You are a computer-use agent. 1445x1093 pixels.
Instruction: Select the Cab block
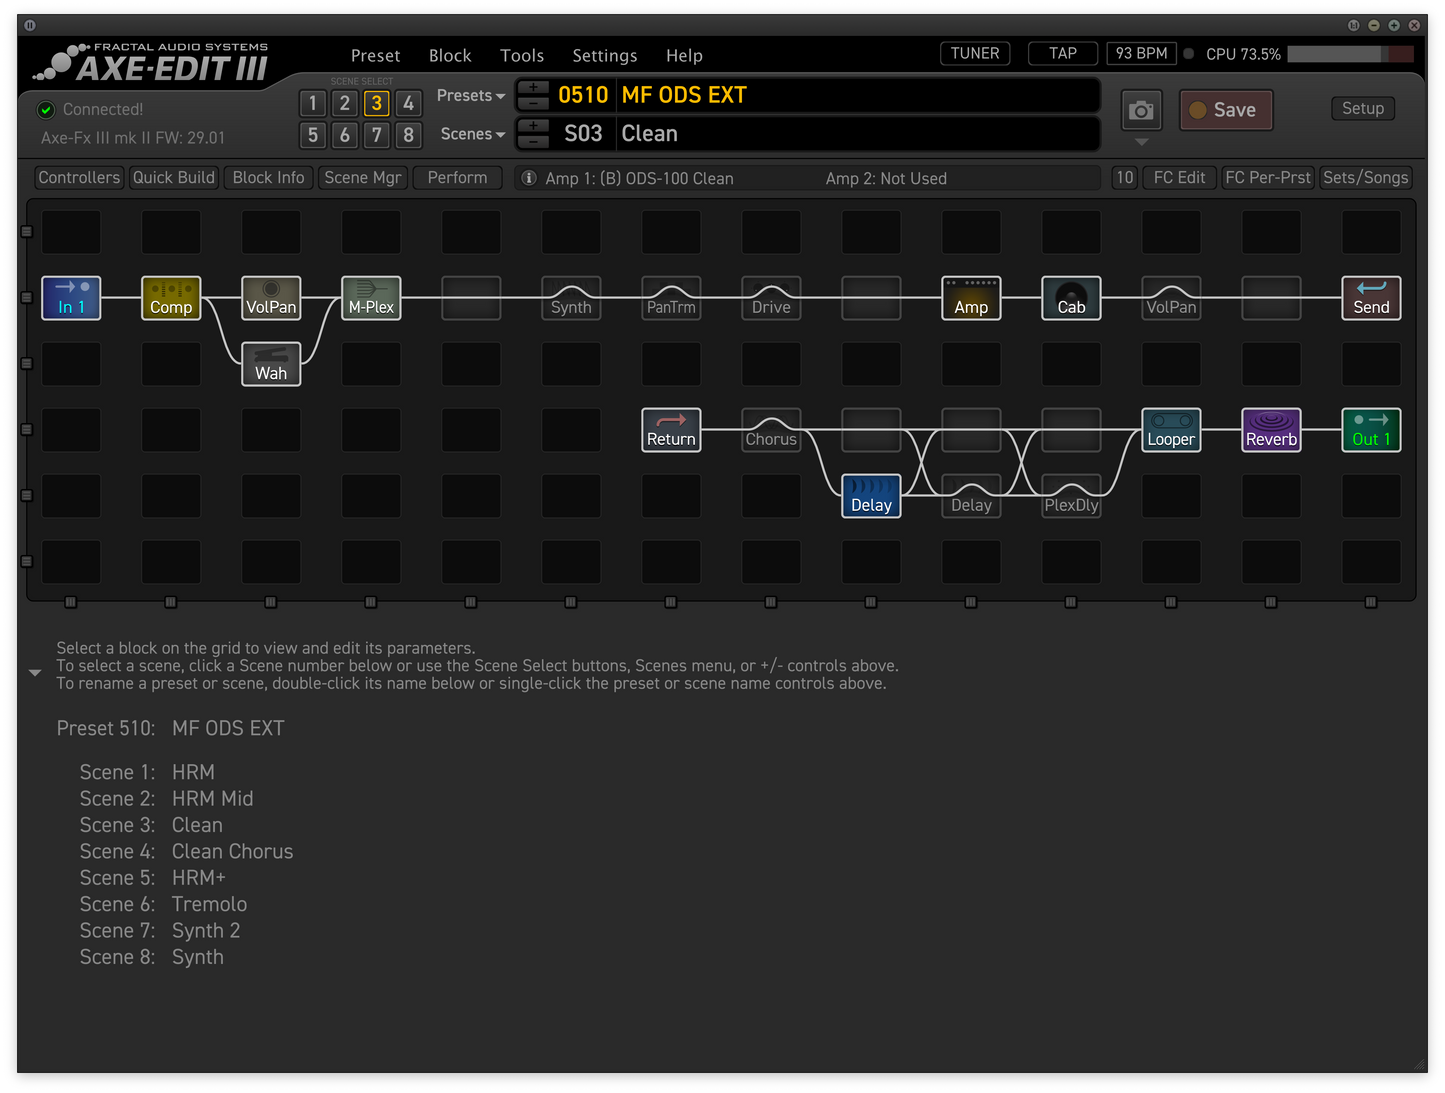pyautogui.click(x=1071, y=298)
